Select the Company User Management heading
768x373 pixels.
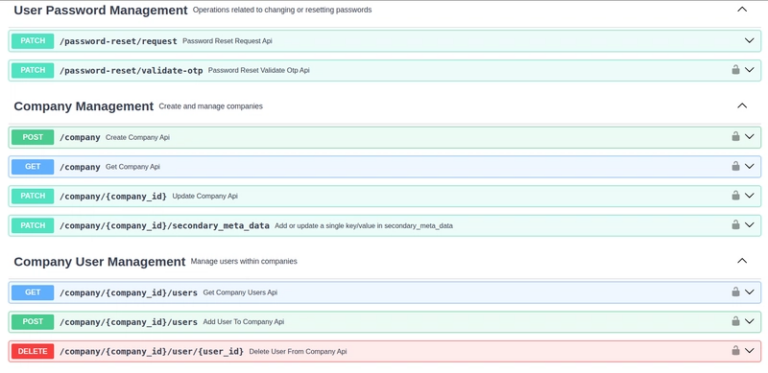(99, 261)
